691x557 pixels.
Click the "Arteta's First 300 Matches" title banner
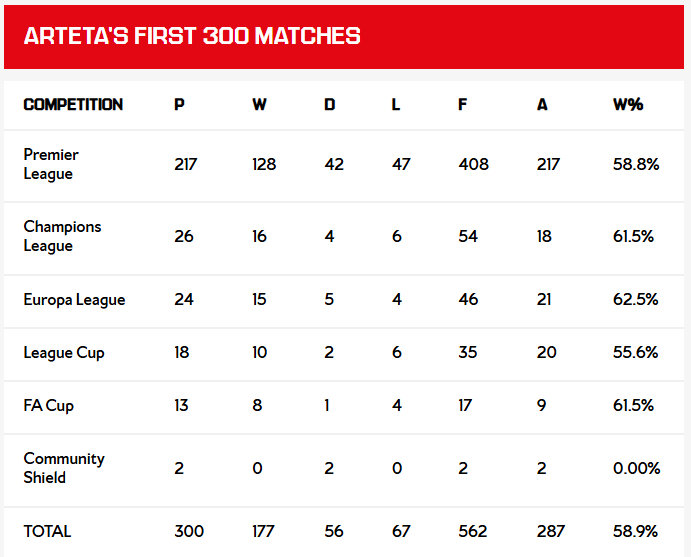tap(192, 36)
